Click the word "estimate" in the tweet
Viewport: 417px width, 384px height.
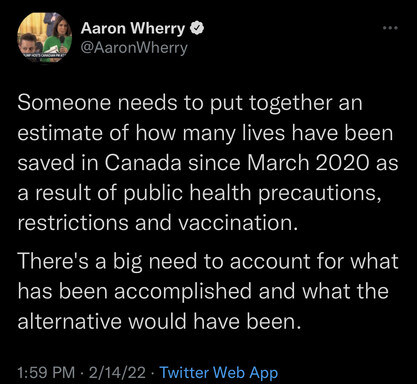(x=60, y=133)
